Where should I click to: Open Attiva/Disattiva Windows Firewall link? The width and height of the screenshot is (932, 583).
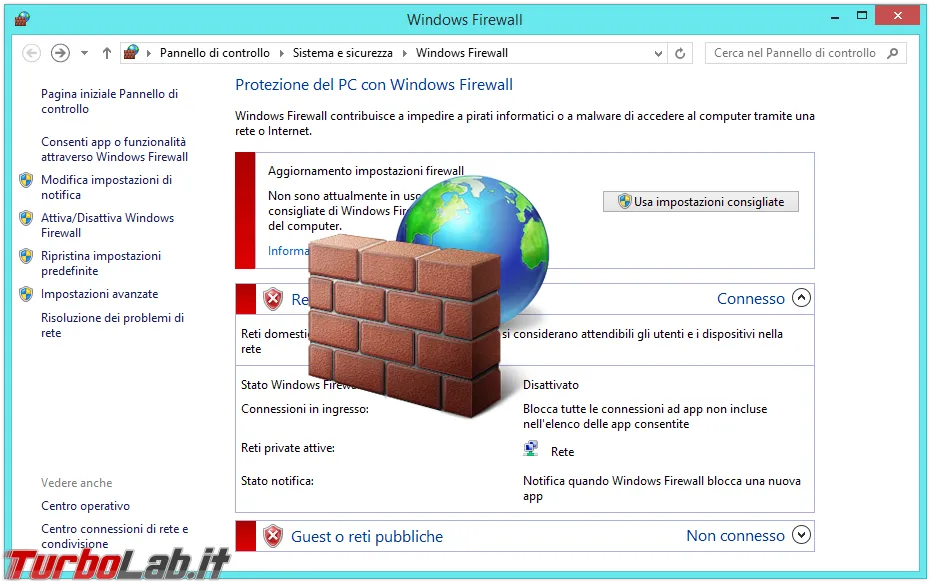pyautogui.click(x=108, y=225)
